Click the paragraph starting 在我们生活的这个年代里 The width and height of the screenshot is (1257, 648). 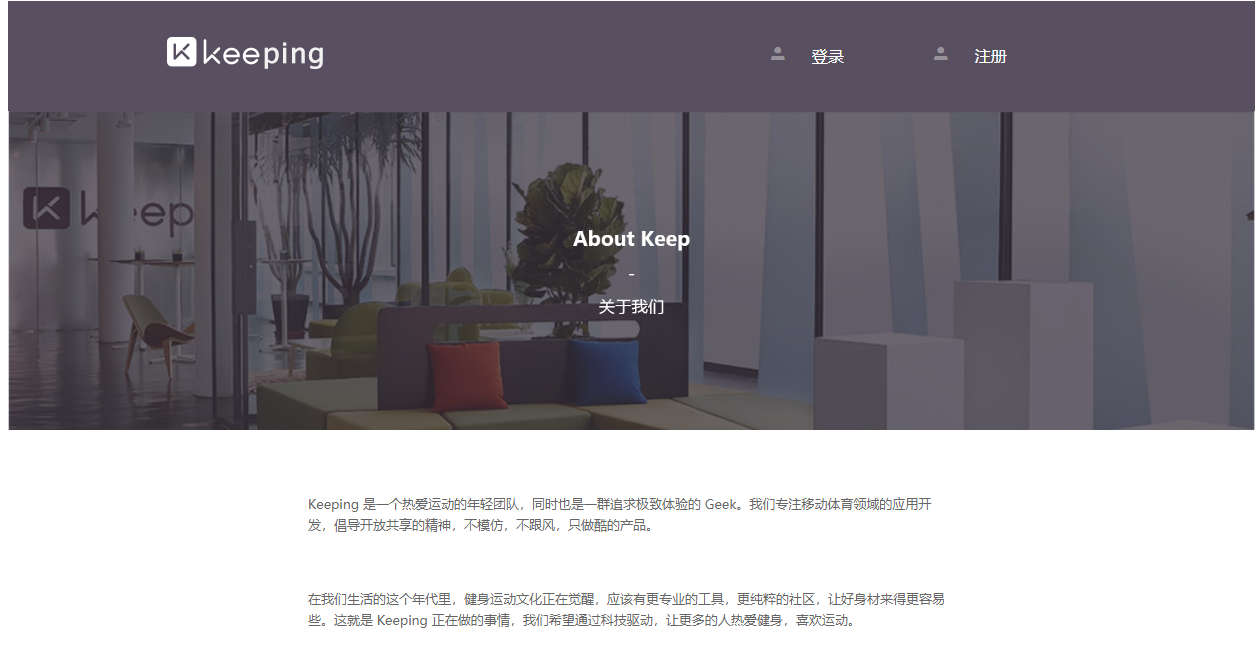(626, 610)
